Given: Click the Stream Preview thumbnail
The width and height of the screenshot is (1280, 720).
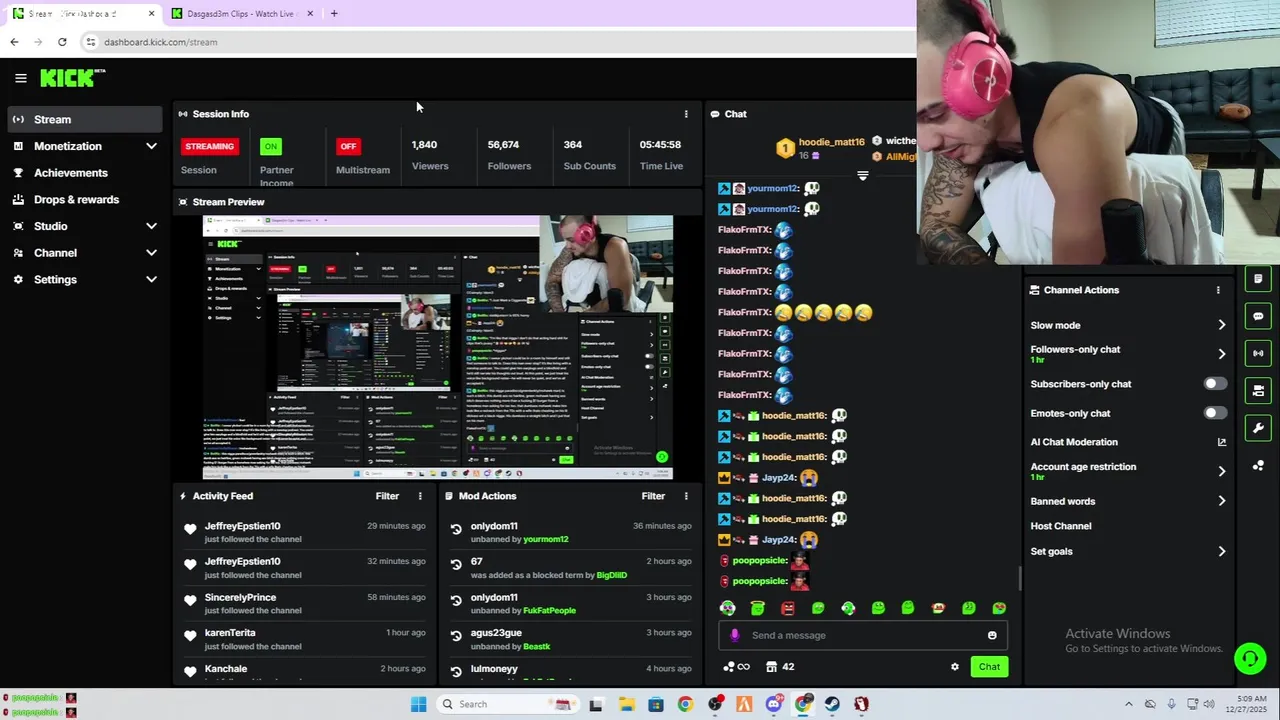Looking at the screenshot, I should point(438,348).
